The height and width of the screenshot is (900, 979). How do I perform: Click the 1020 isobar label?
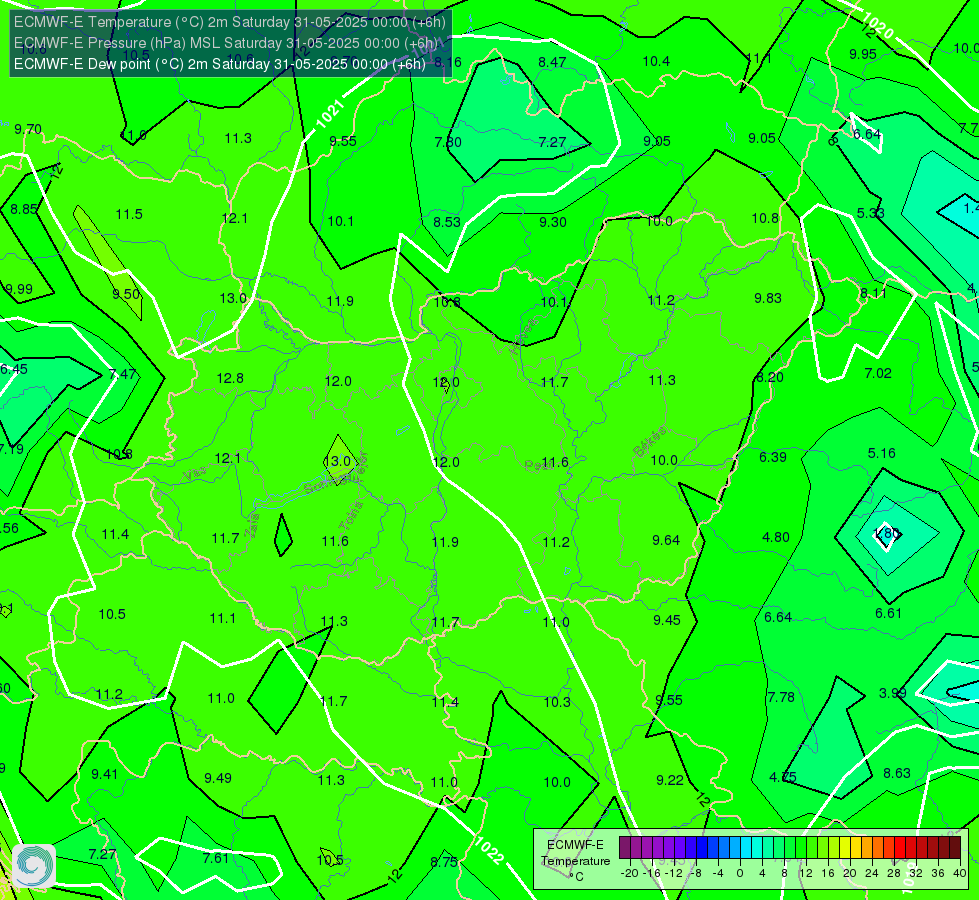879,27
